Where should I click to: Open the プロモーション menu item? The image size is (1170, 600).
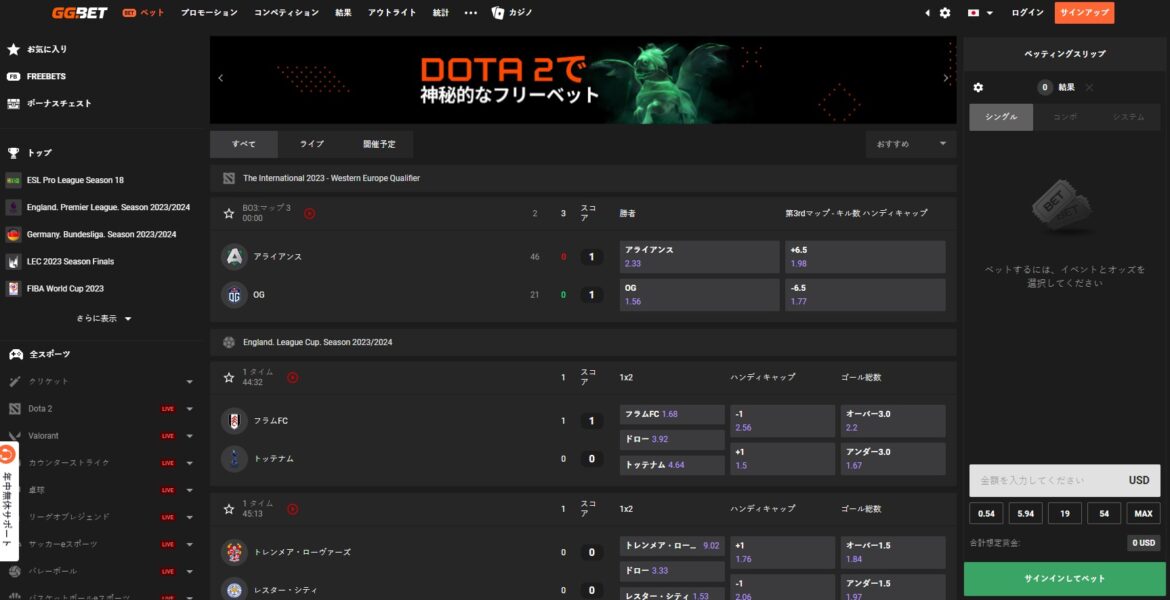[x=209, y=13]
